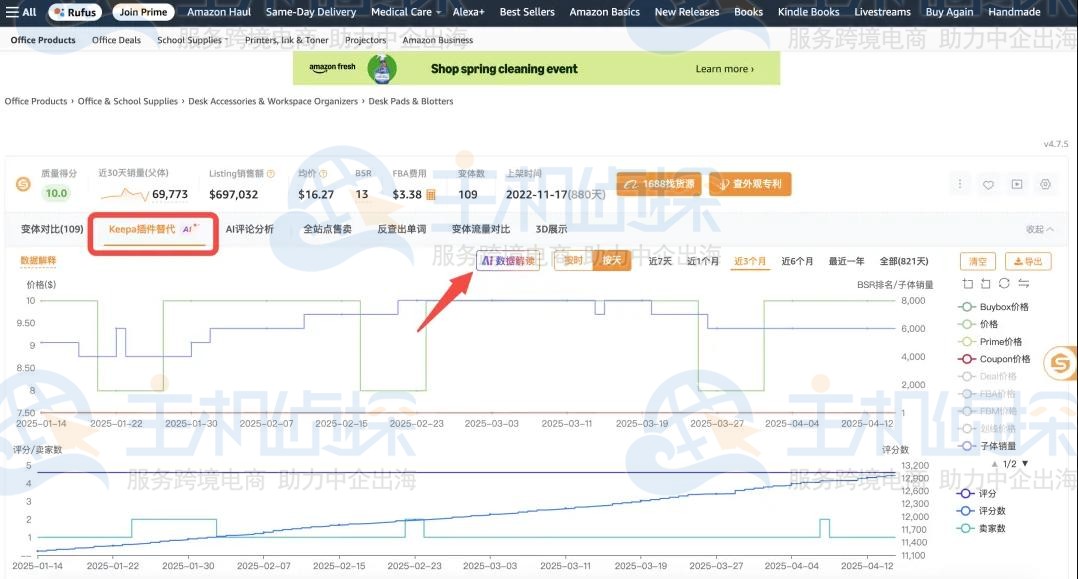1078x579 pixels.
Task: Click the chart refresh/restore icon
Action: coord(1004,284)
